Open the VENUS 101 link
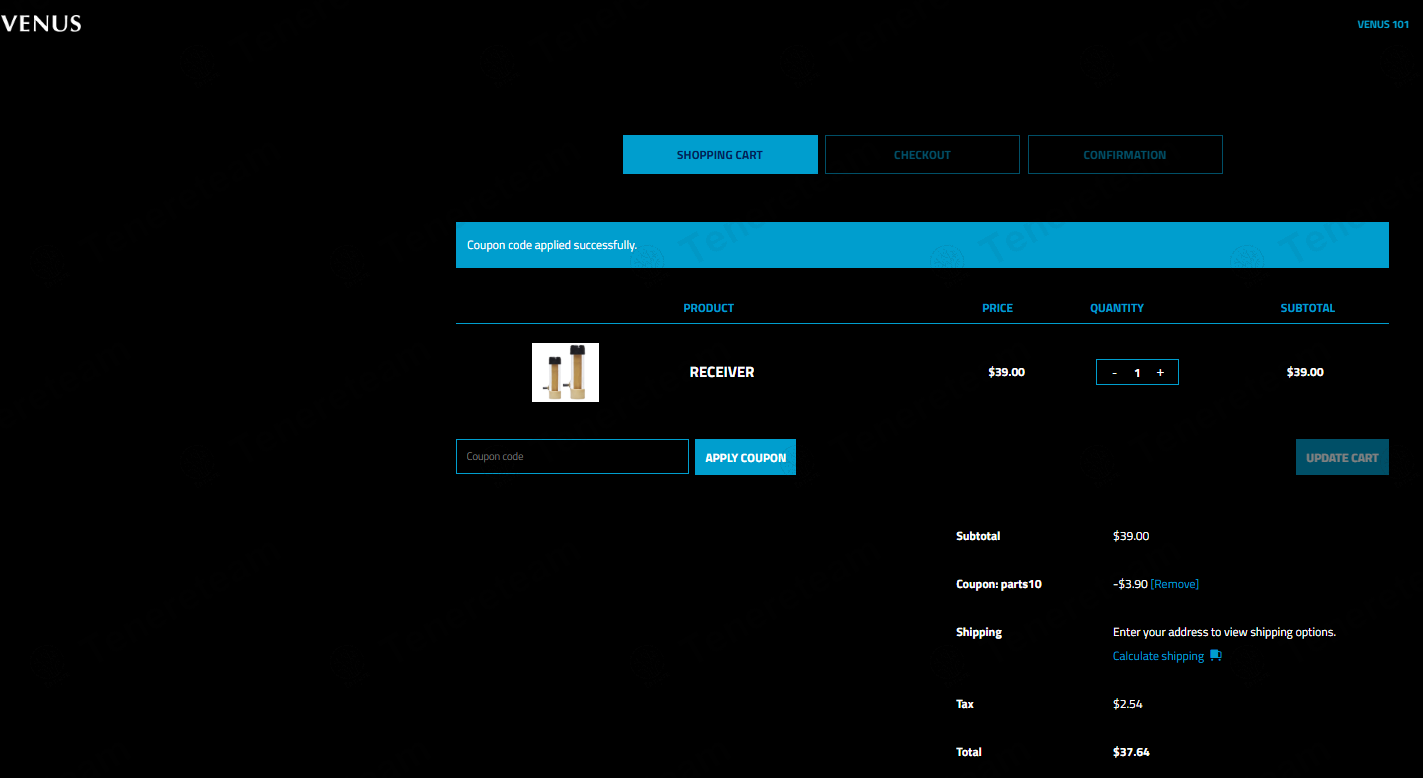This screenshot has height=778, width=1423. 1382,25
